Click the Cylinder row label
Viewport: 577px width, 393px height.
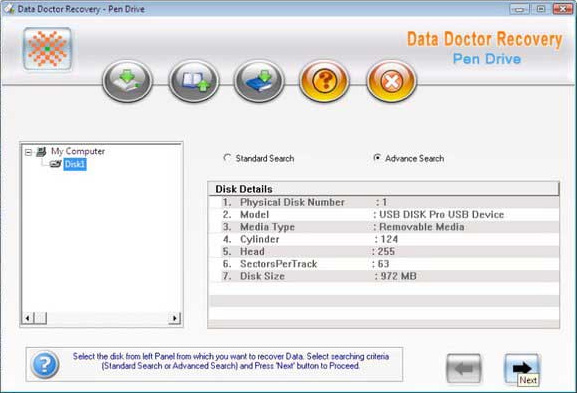(x=259, y=239)
